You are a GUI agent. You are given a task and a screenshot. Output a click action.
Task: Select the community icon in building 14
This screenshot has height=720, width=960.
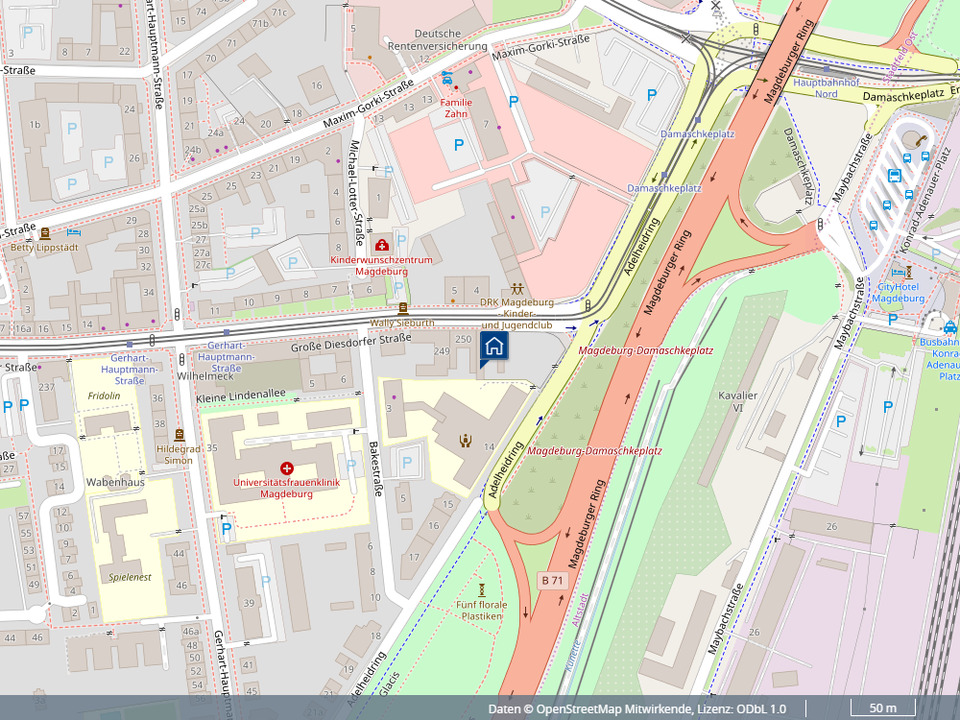pos(465,439)
